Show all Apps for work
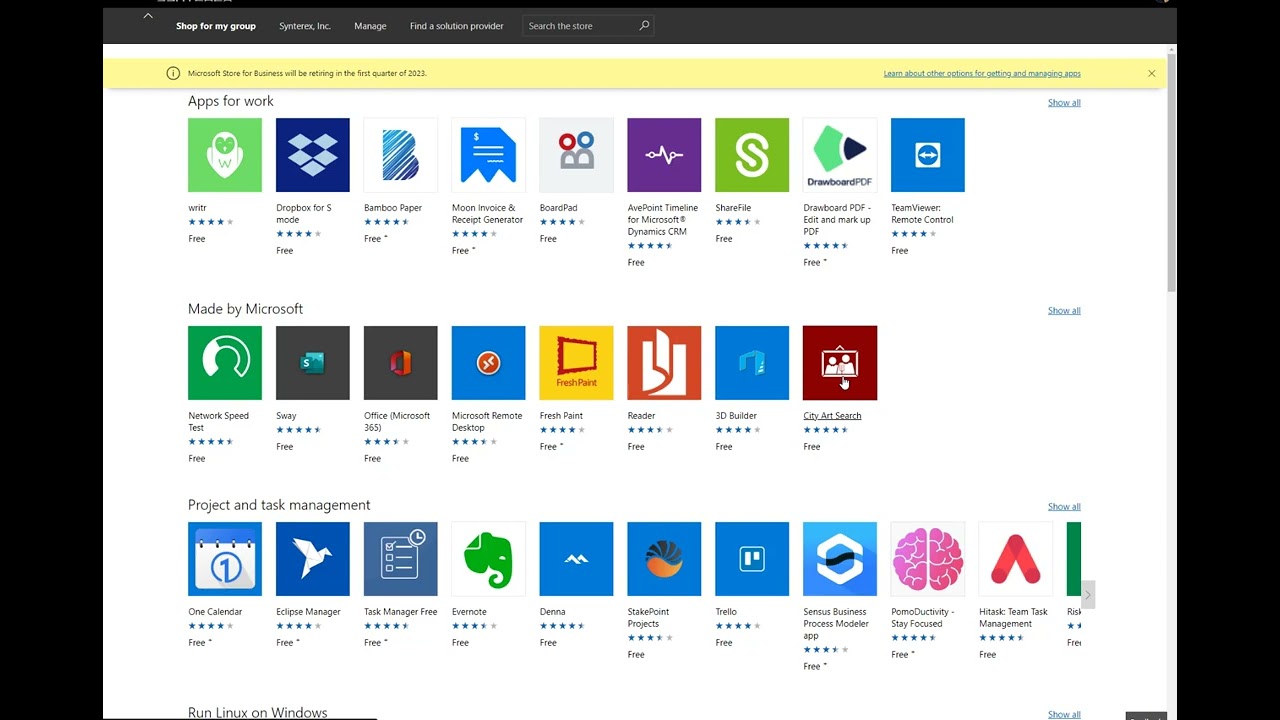The height and width of the screenshot is (720, 1280). pos(1064,102)
